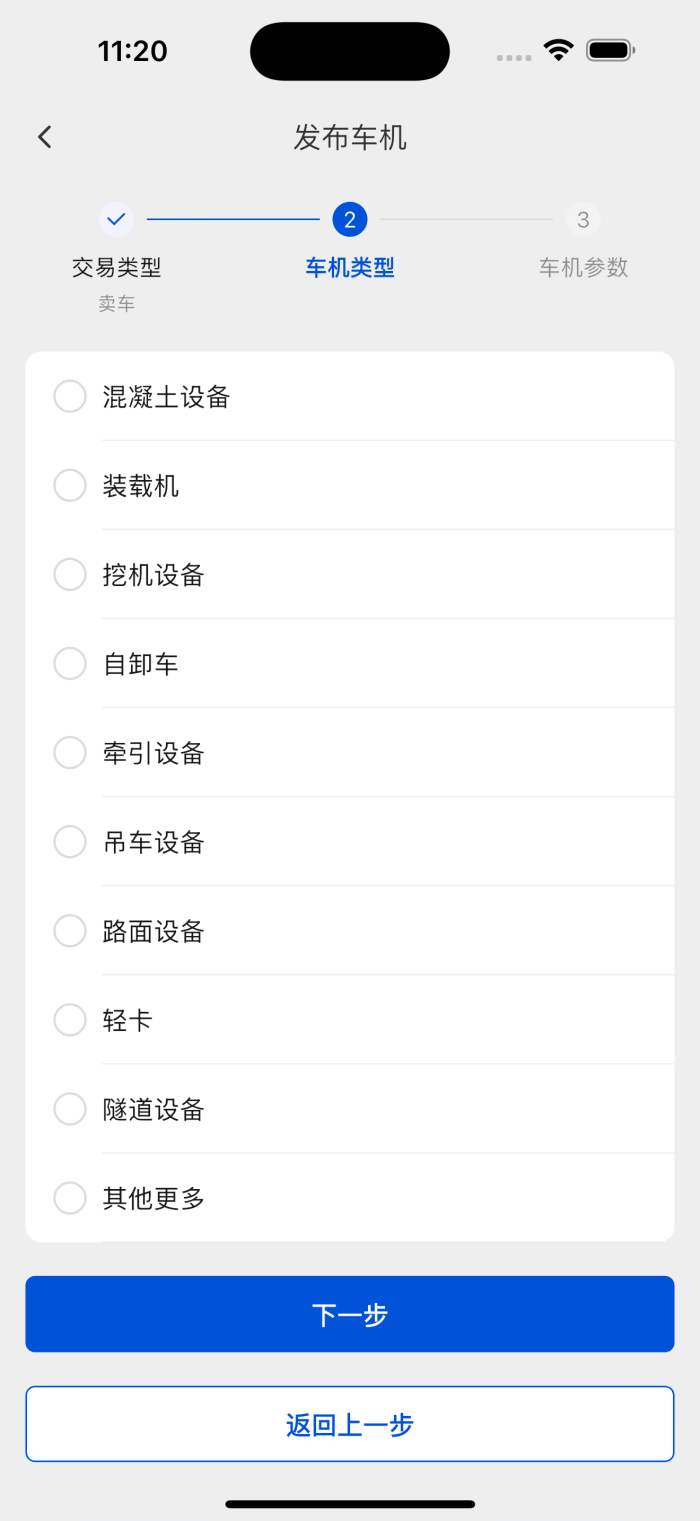This screenshot has width=700, height=1521.
Task: Select the 路面设备 option
Action: point(70,931)
